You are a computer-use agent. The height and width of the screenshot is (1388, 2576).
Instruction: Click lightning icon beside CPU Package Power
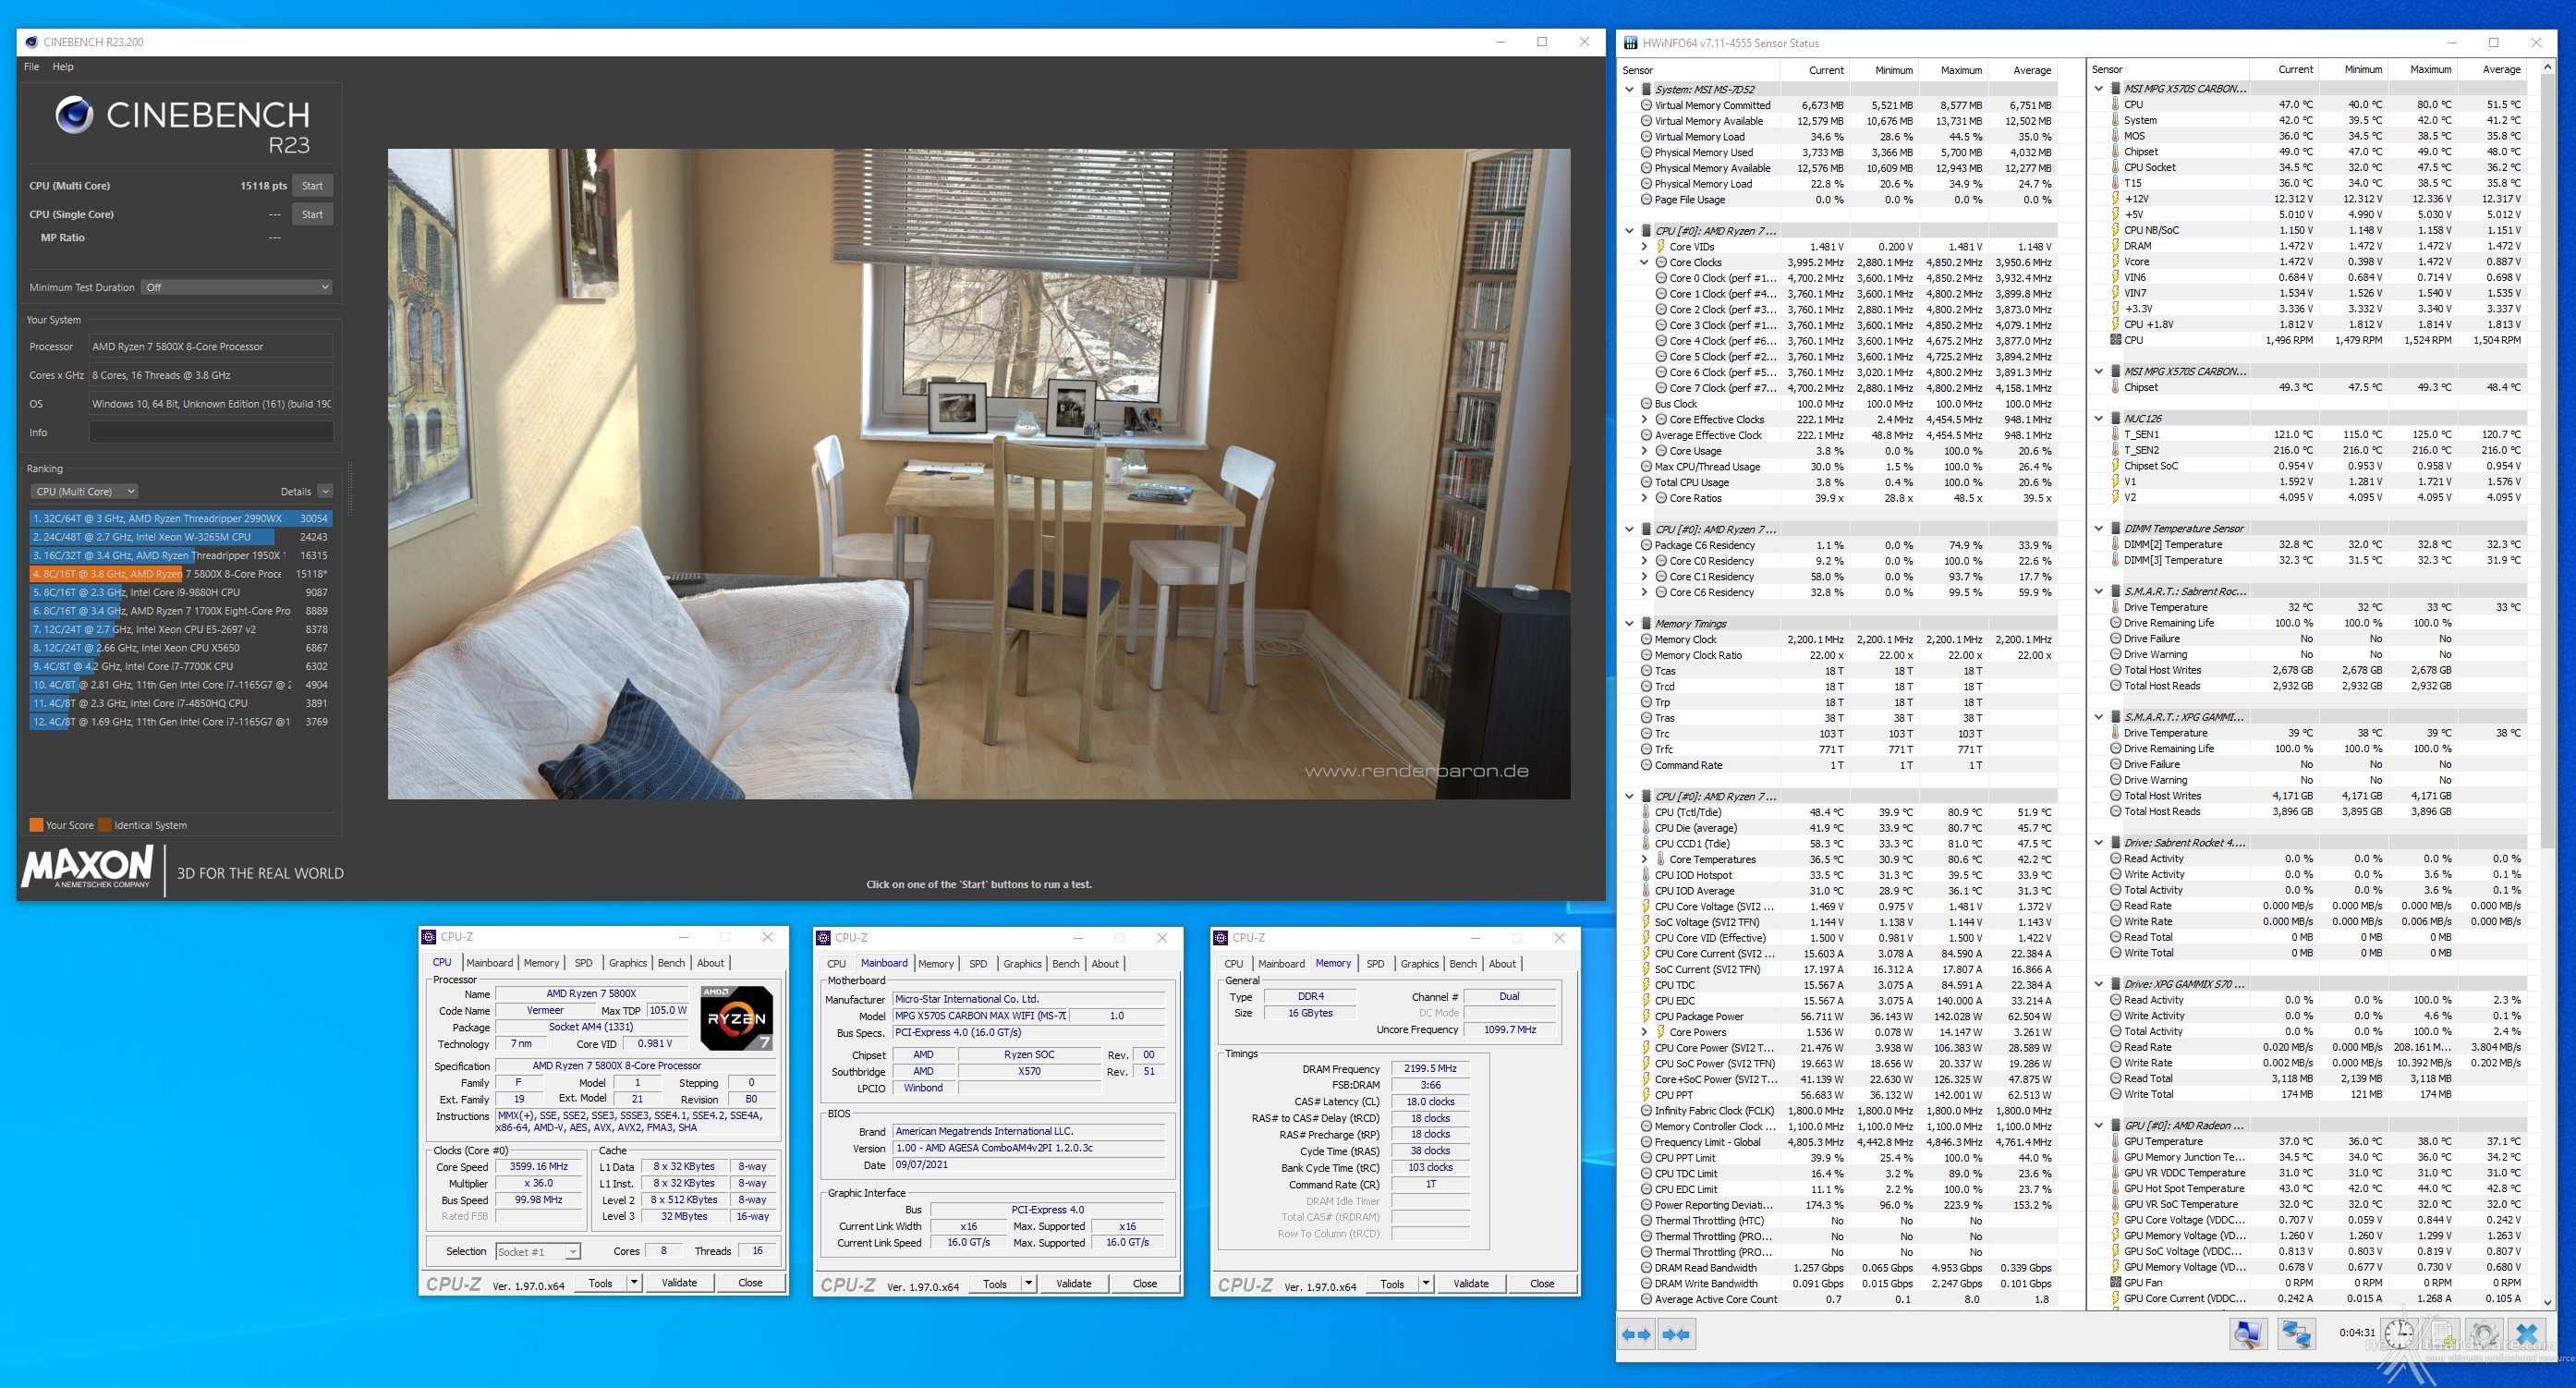pyautogui.click(x=1646, y=1016)
